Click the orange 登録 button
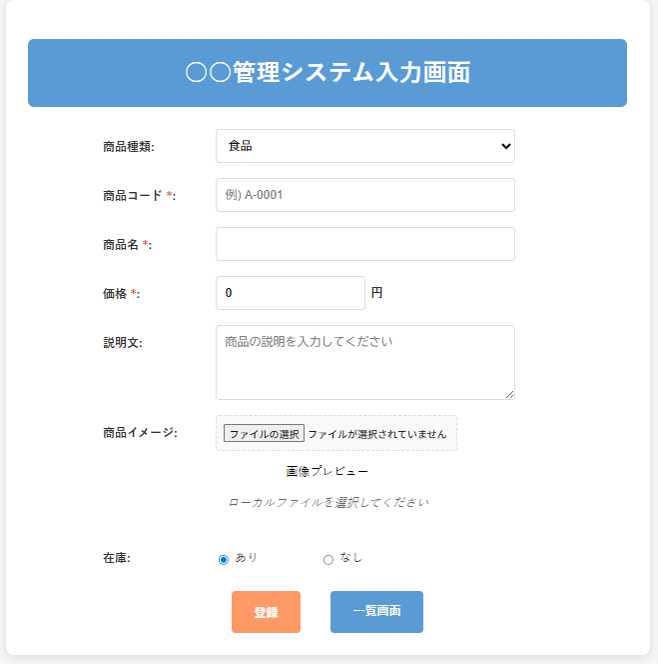Image resolution: width=658 pixels, height=664 pixels. coord(266,612)
